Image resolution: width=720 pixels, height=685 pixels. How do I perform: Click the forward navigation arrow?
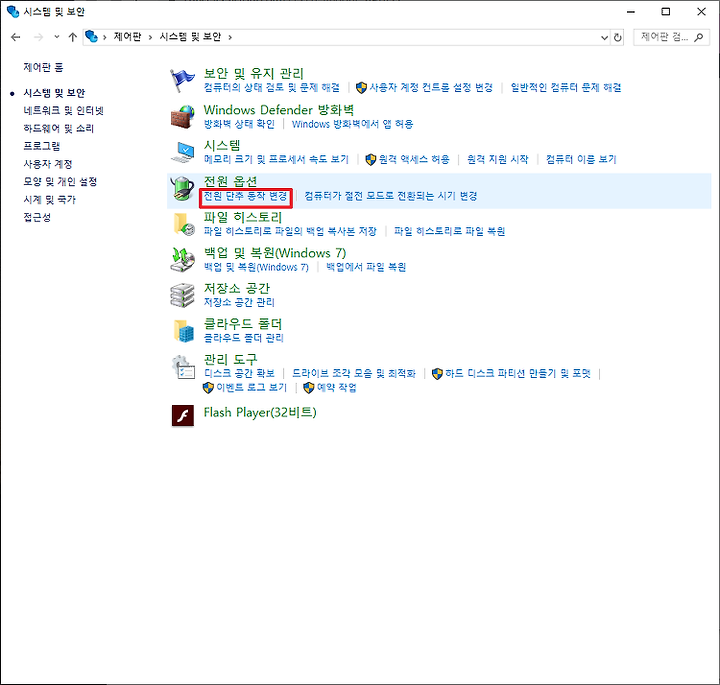pyautogui.click(x=39, y=37)
